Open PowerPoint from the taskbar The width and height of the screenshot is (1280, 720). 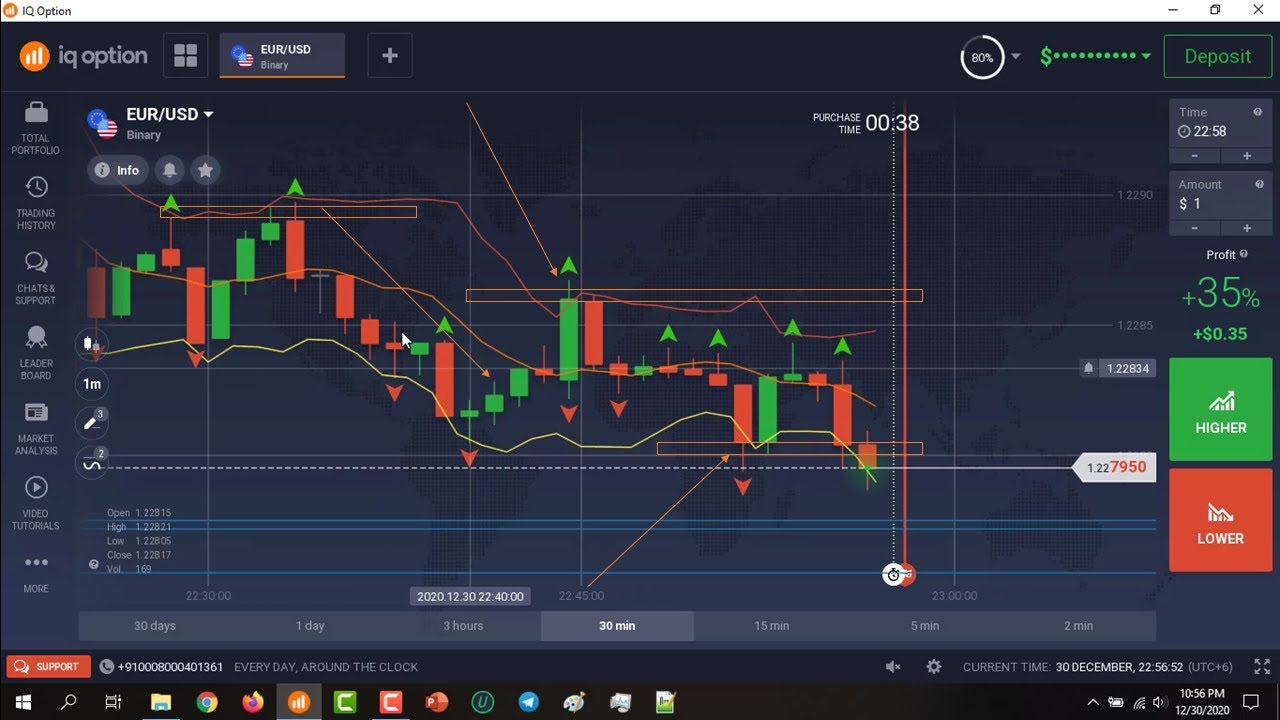coord(436,702)
